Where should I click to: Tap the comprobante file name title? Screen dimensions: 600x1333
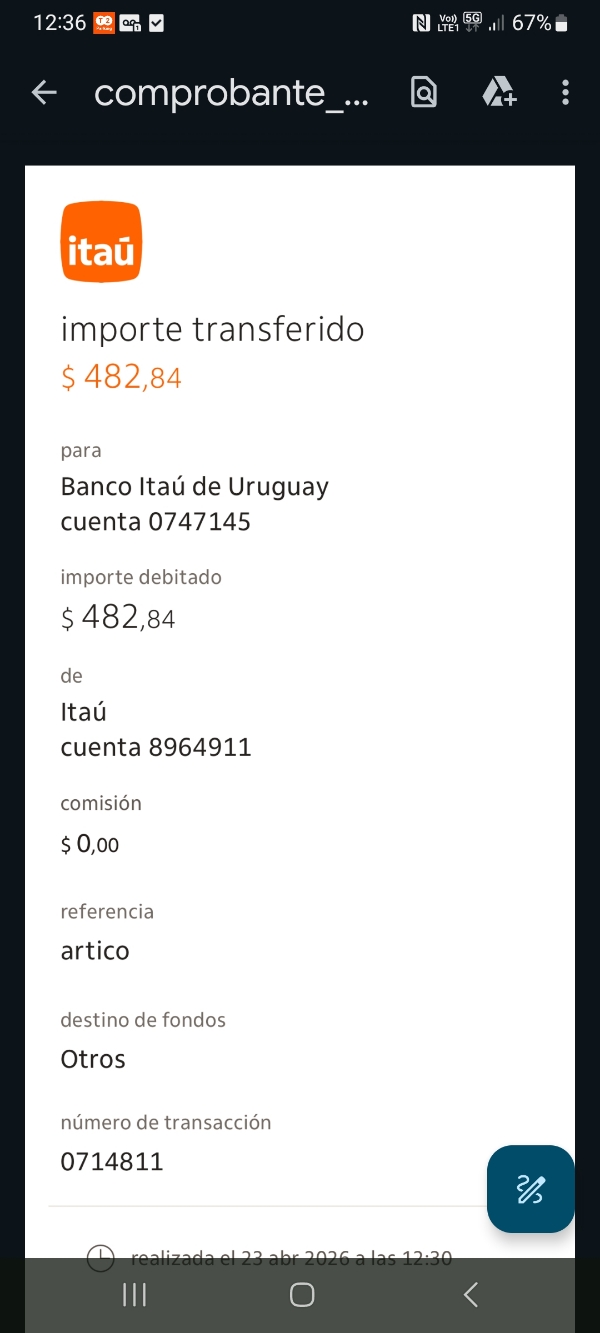click(x=231, y=93)
